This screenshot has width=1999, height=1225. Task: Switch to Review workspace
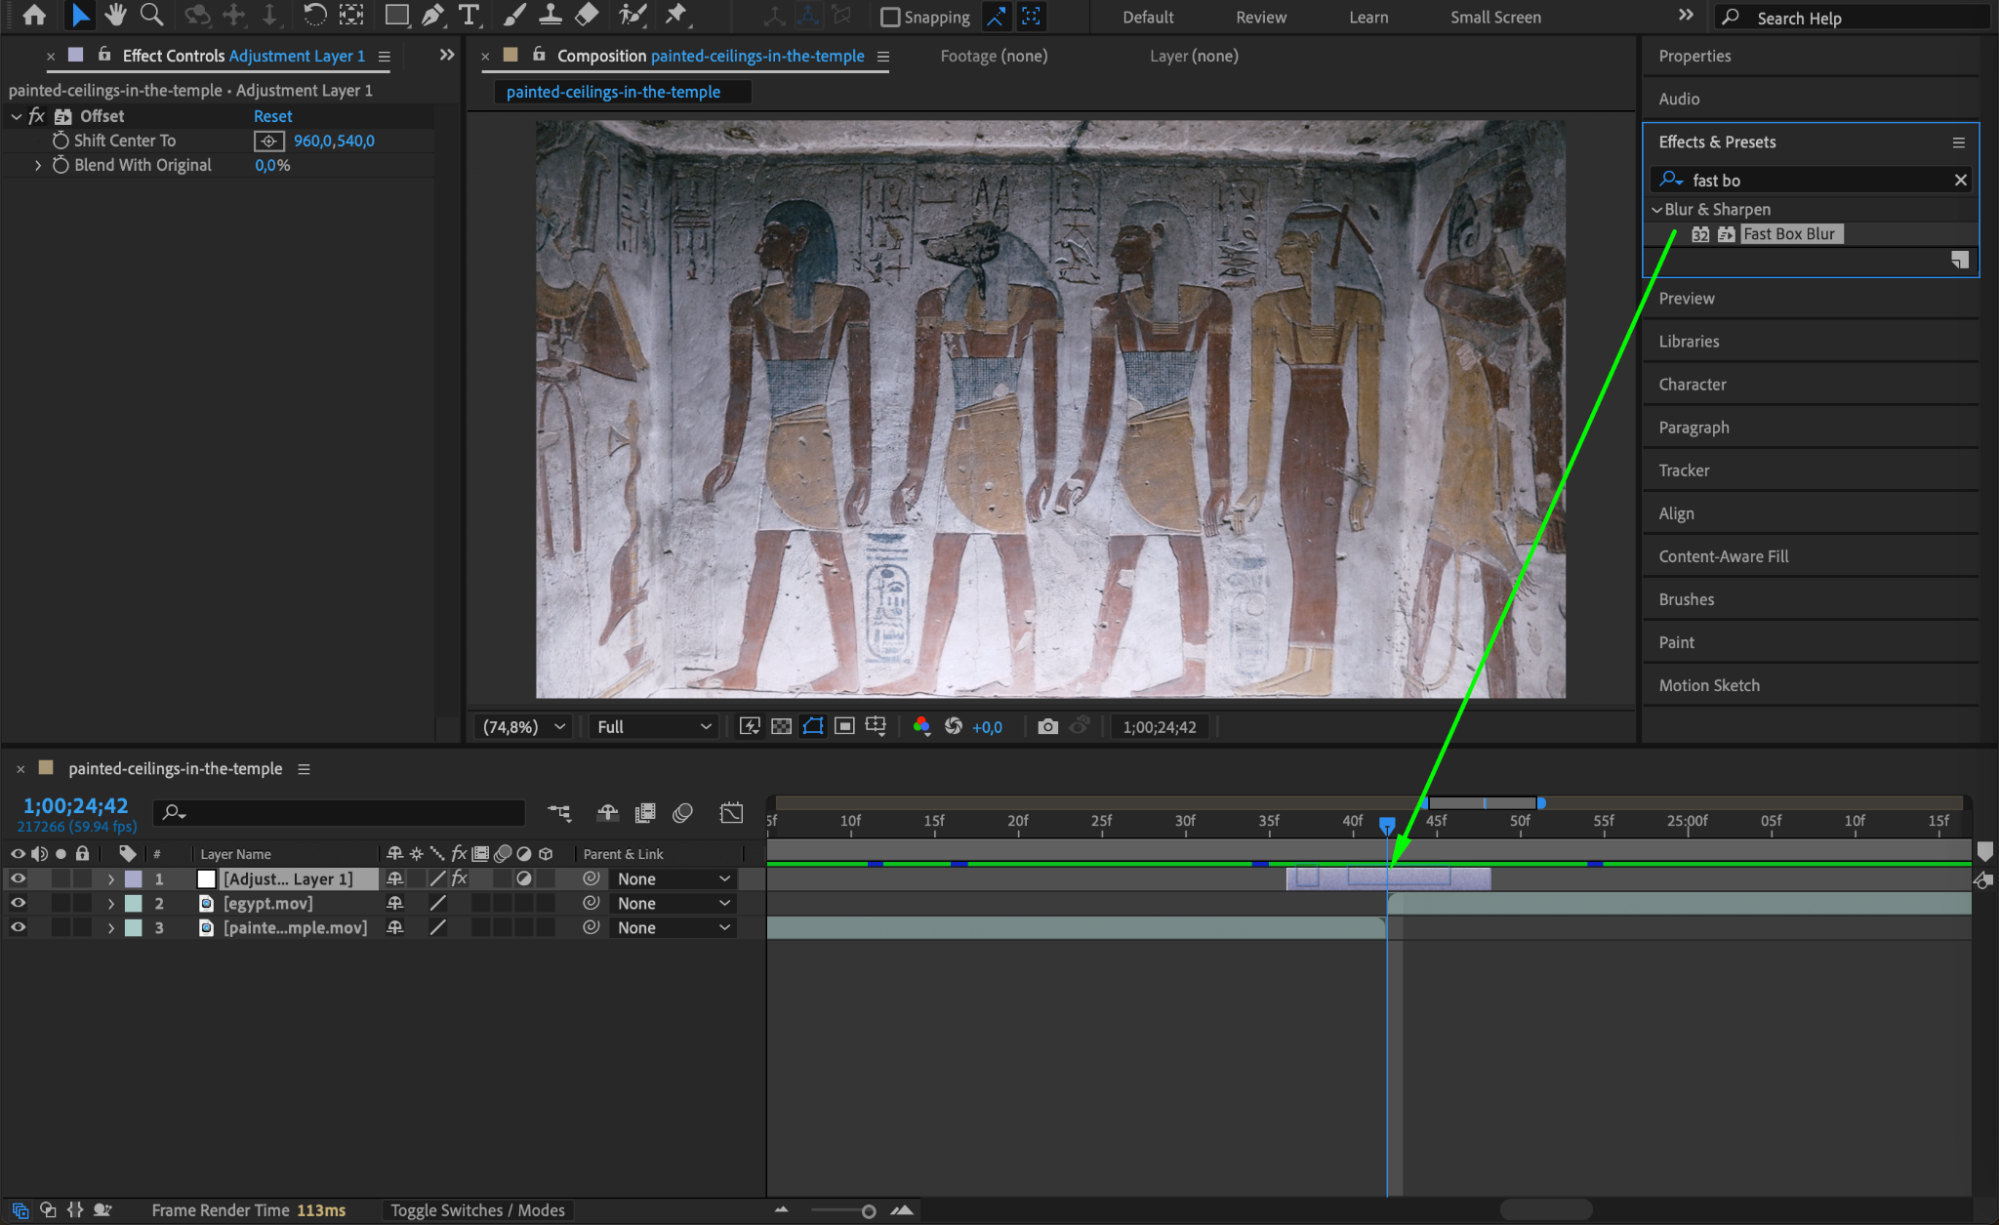coord(1261,17)
